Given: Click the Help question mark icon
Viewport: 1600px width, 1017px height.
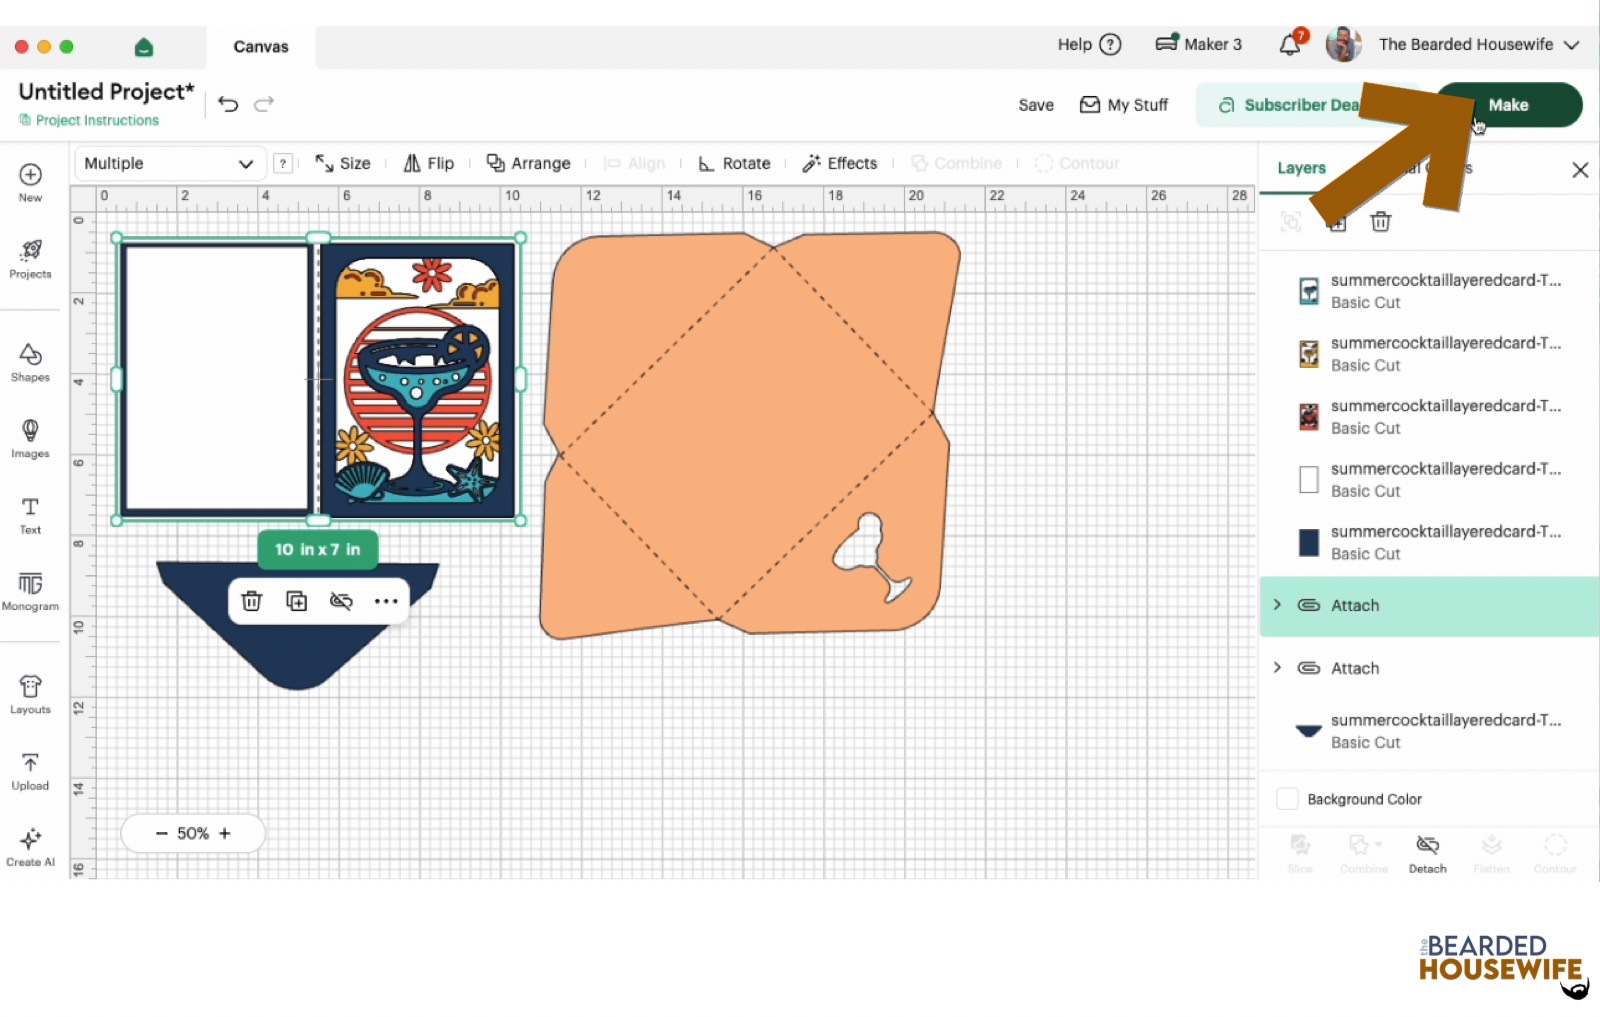Looking at the screenshot, I should pos(1110,44).
